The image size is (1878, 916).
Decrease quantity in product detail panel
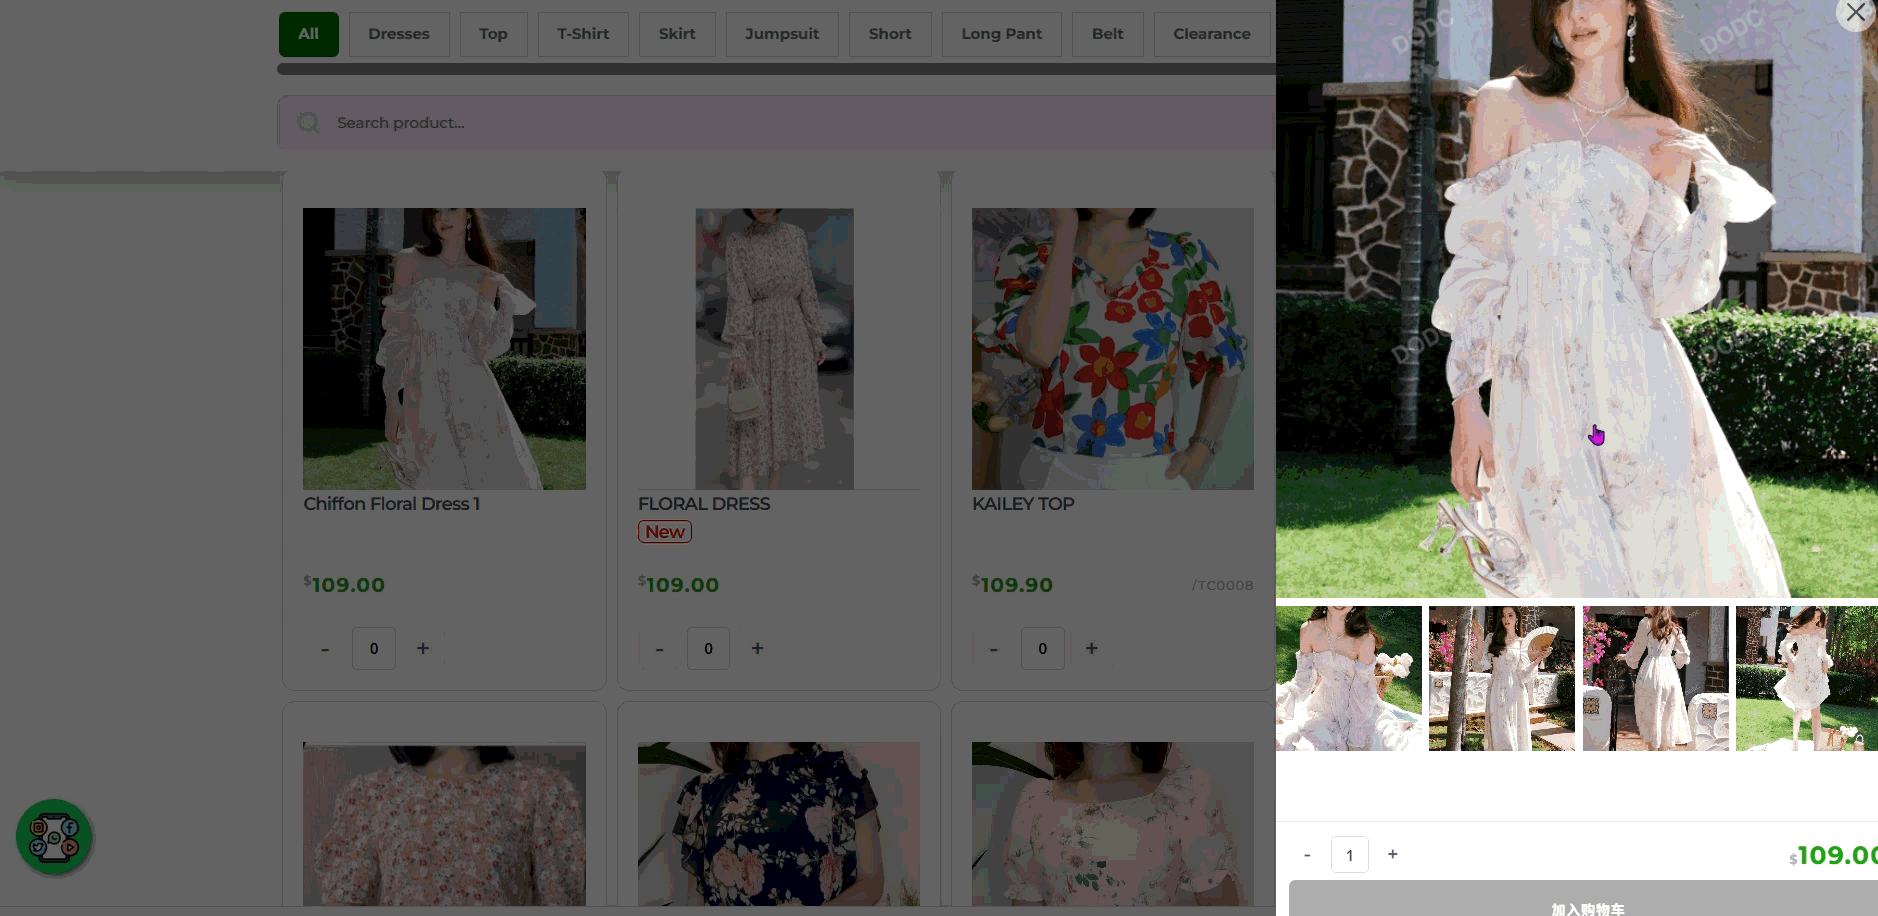pos(1307,855)
